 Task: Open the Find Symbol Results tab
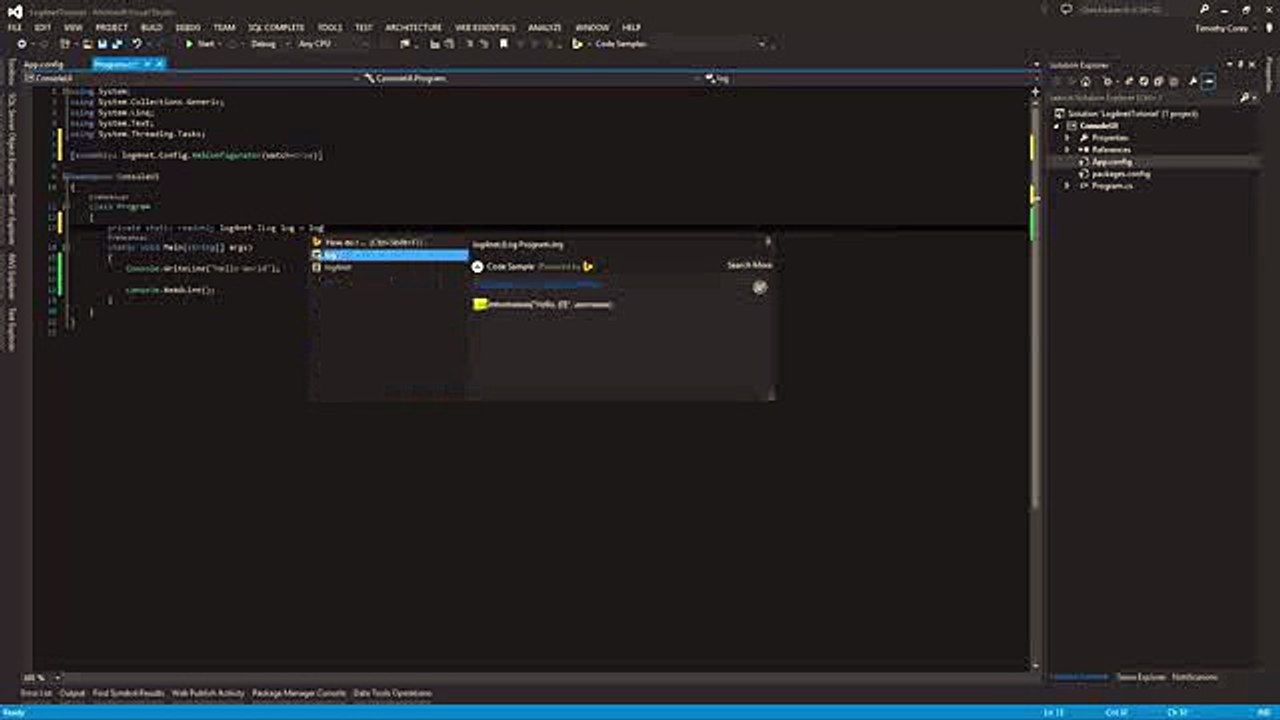[129, 693]
